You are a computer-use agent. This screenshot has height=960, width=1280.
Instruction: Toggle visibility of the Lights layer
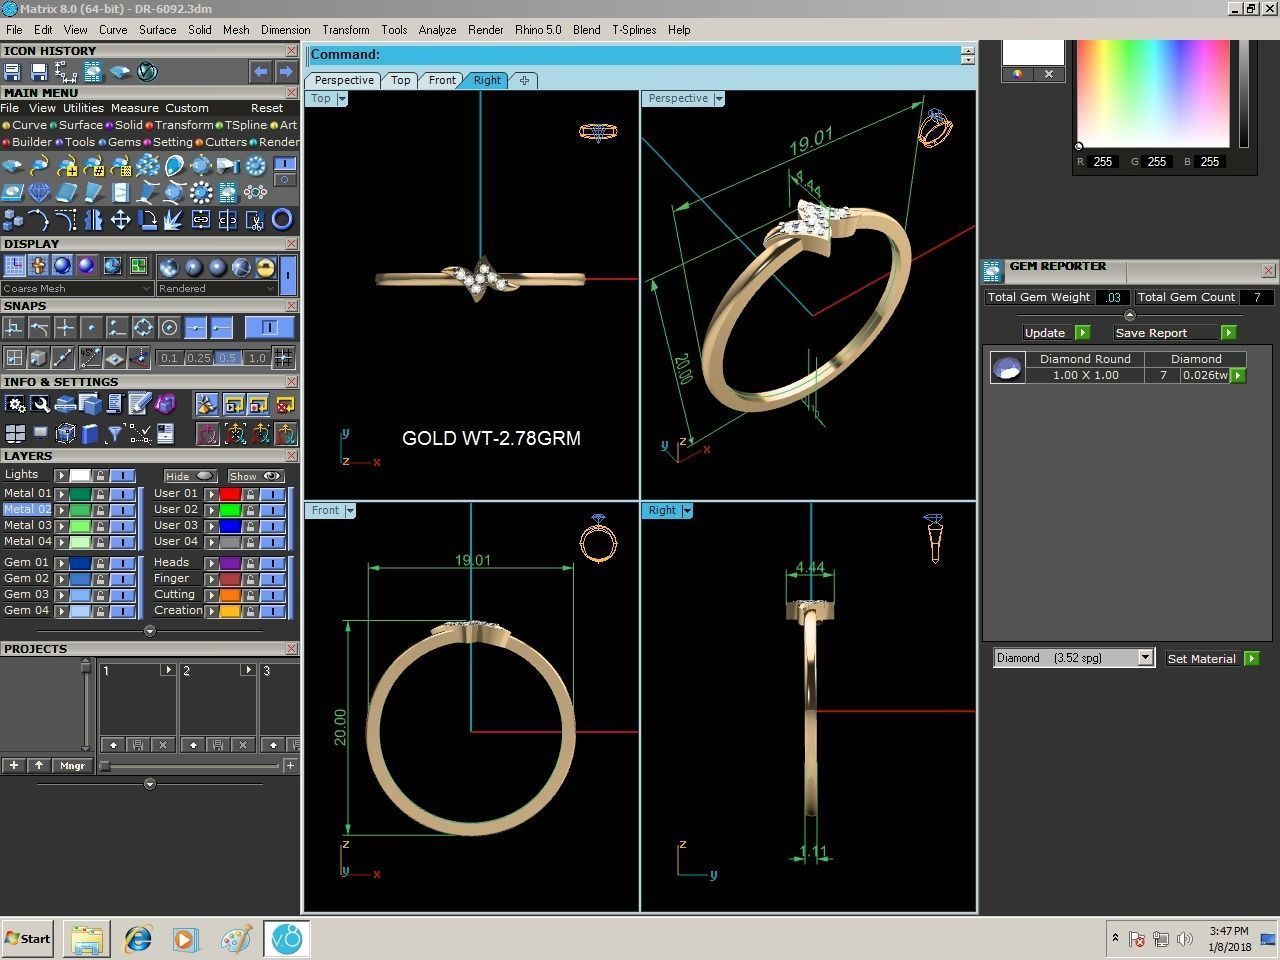point(123,475)
